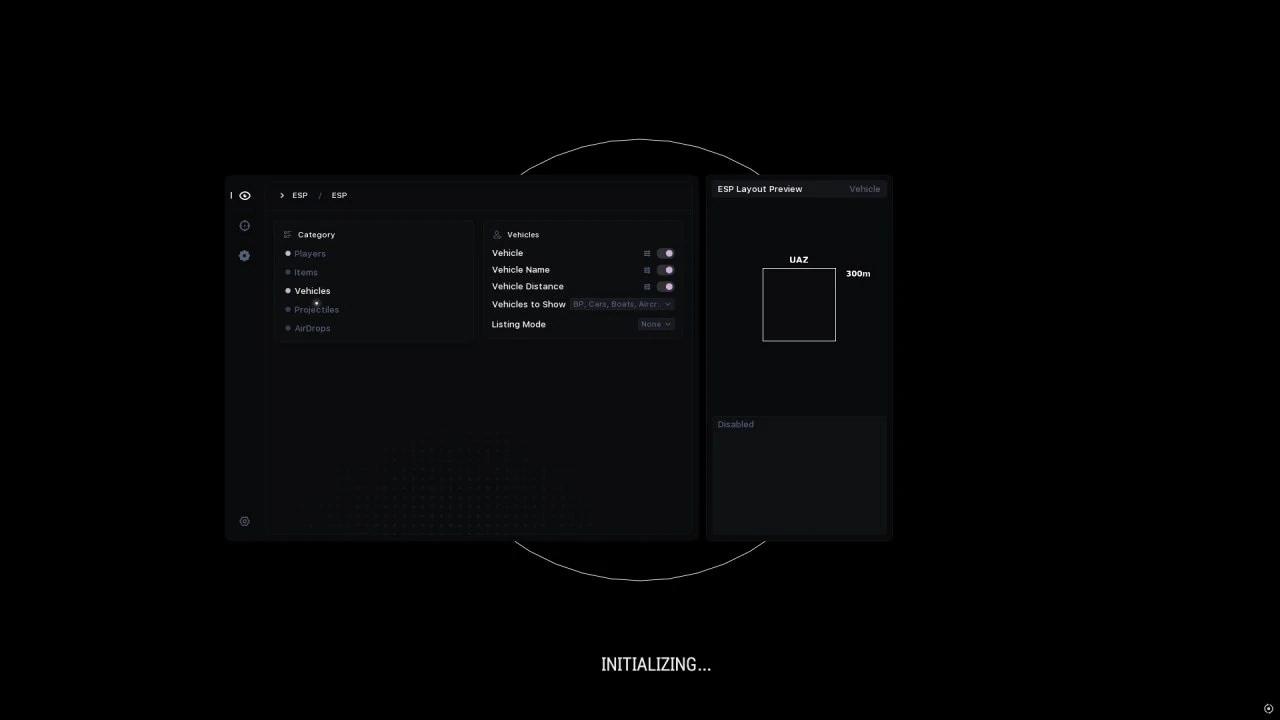The width and height of the screenshot is (1280, 720).
Task: Expand the Vehicles to Show dropdown
Action: (622, 304)
